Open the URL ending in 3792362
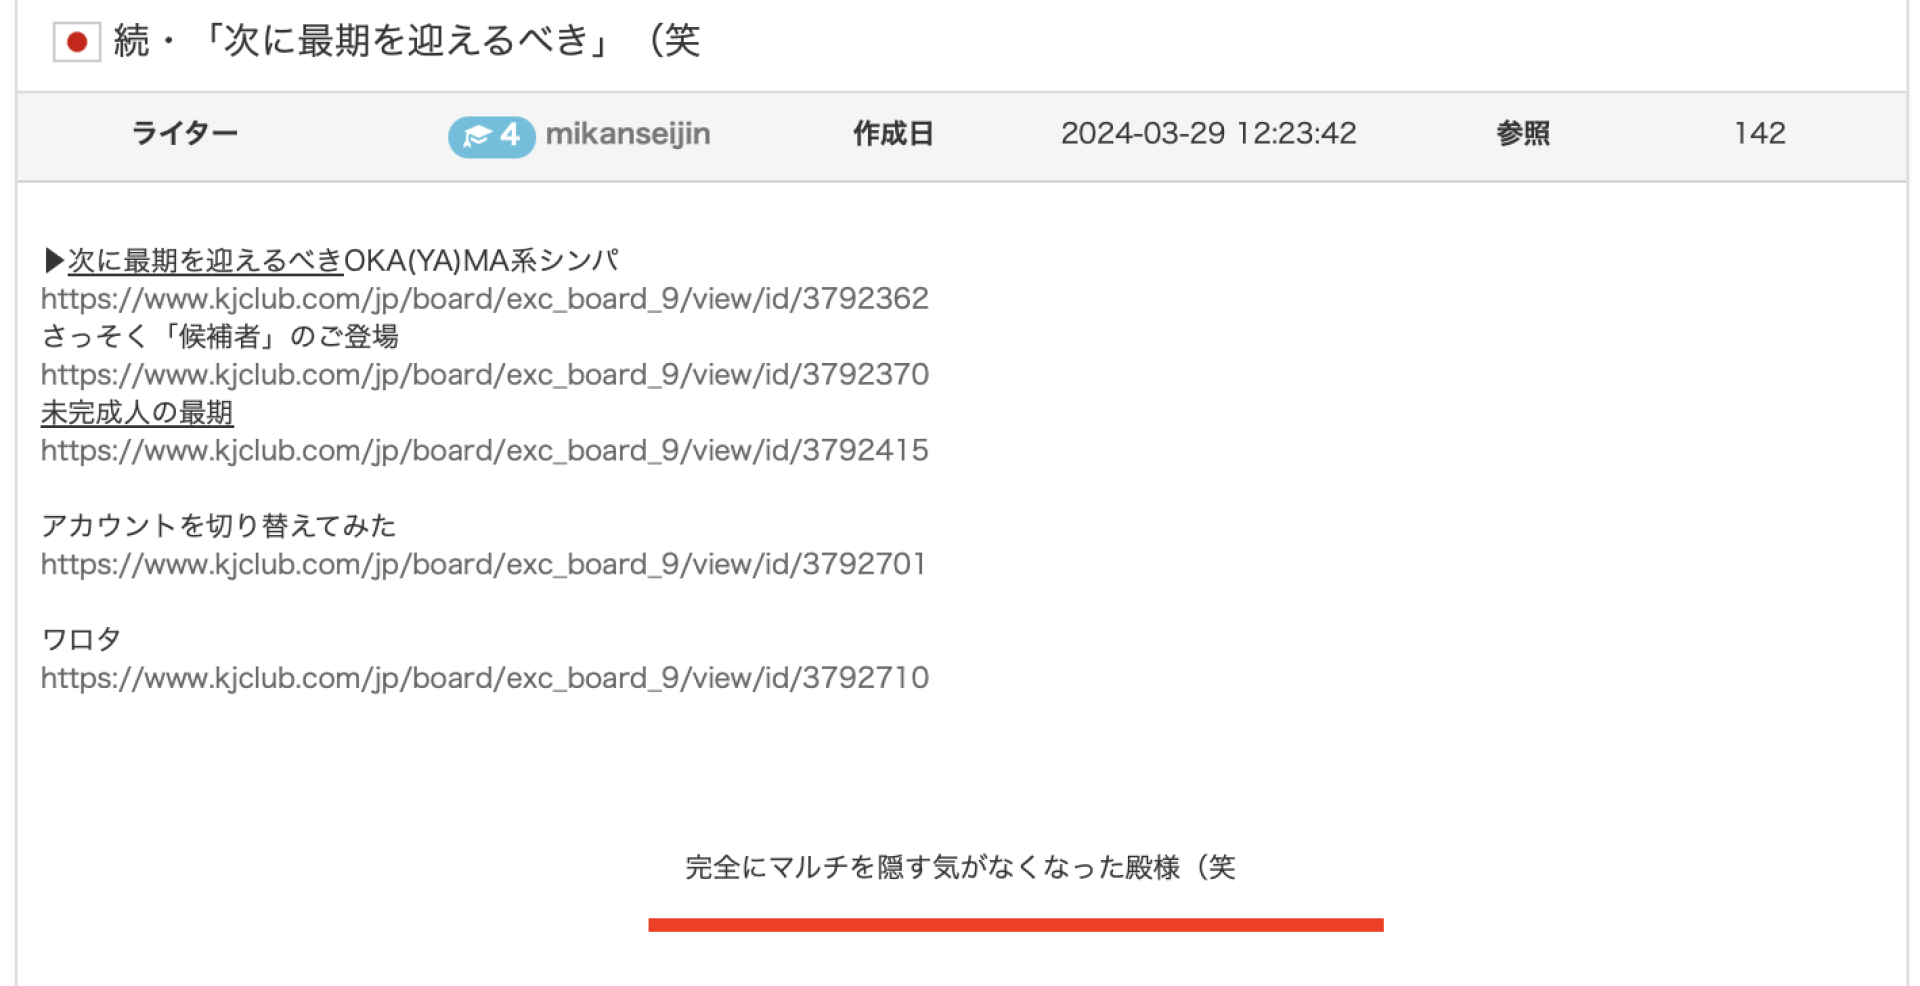This screenshot has height=986, width=1920. 484,299
